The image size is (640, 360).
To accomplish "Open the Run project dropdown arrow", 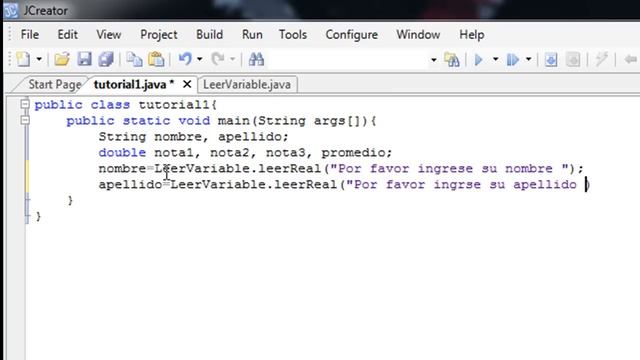I will [x=496, y=60].
